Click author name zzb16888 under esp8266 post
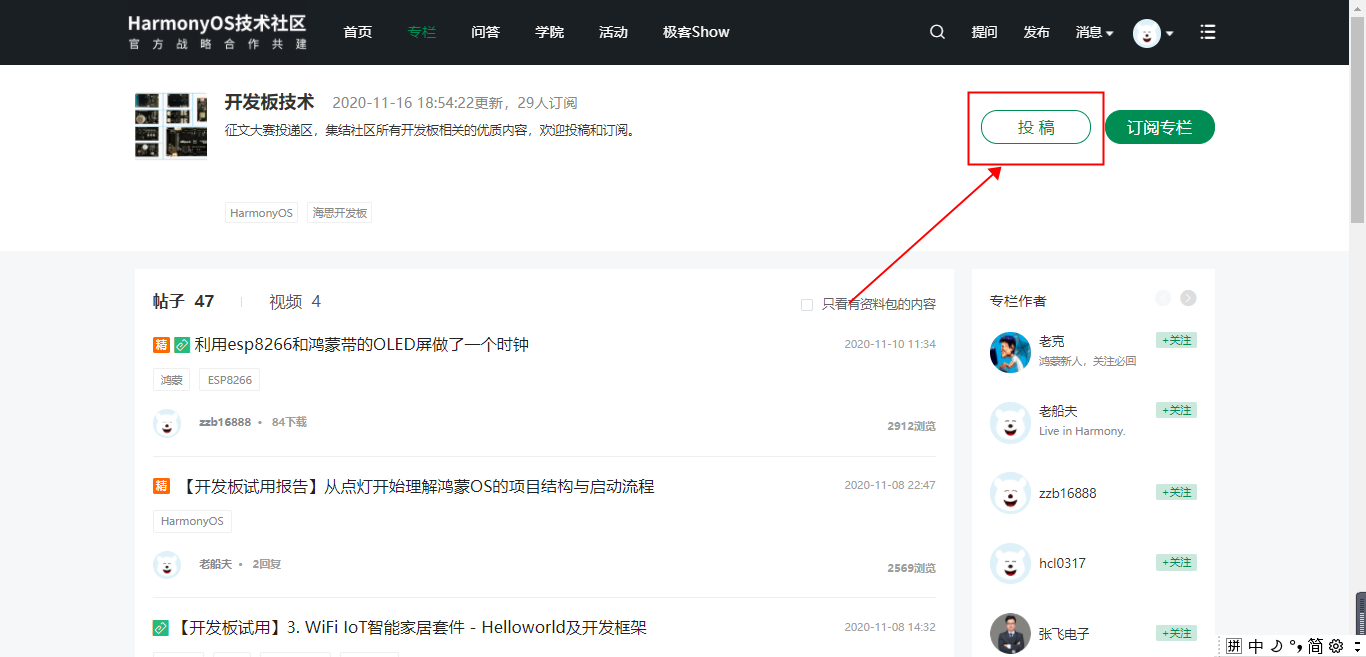Image resolution: width=1366 pixels, height=657 pixels. pos(225,422)
